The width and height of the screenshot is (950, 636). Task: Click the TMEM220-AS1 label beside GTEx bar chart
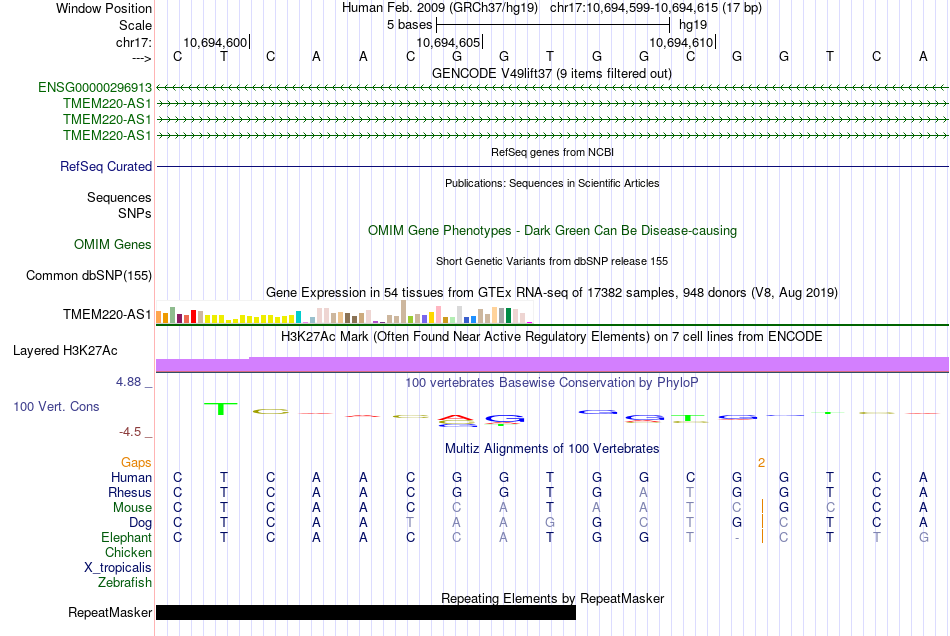107,314
